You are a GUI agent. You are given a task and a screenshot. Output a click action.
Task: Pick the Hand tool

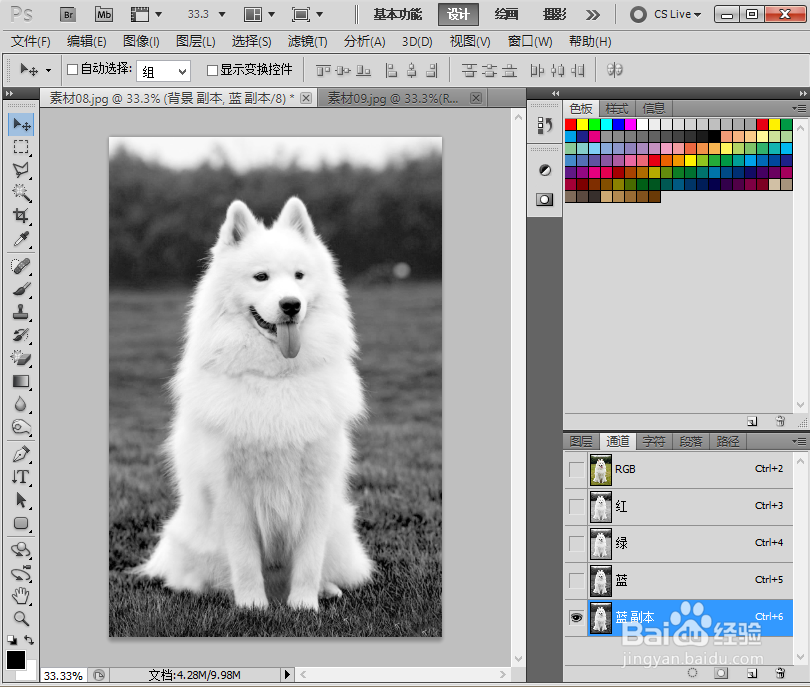21,596
